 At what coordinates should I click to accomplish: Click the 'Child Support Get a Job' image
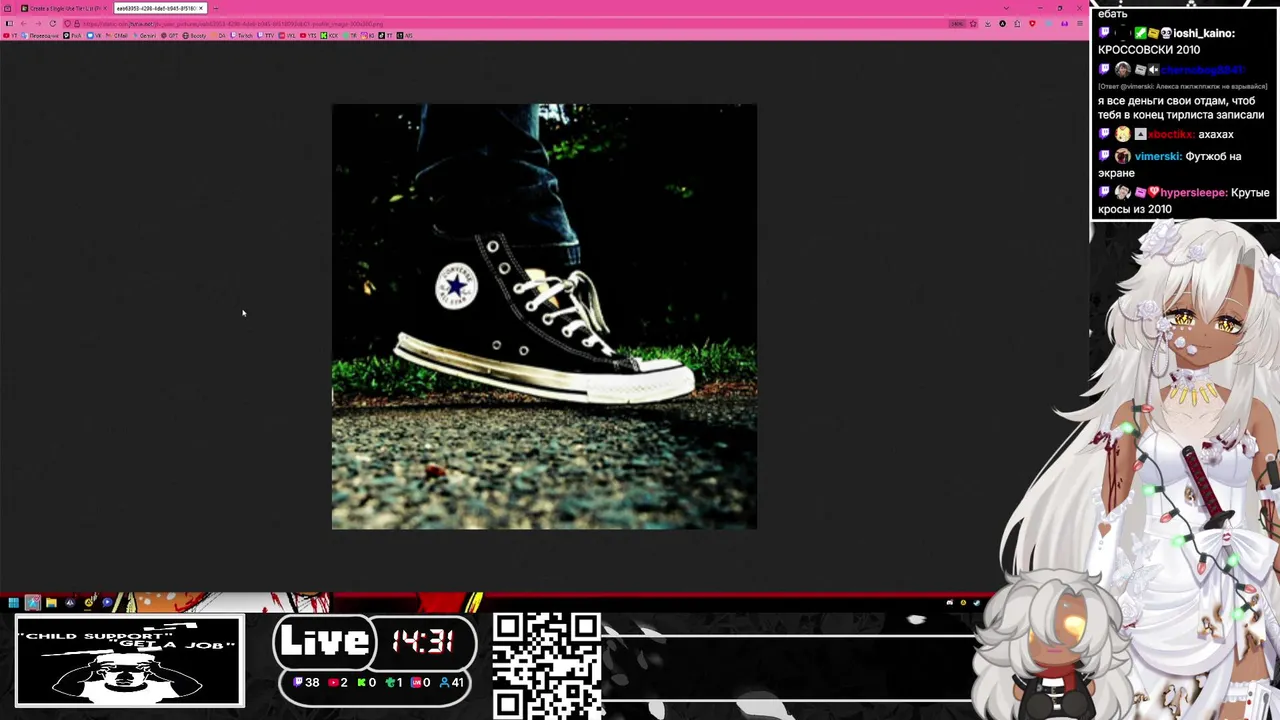[129, 661]
